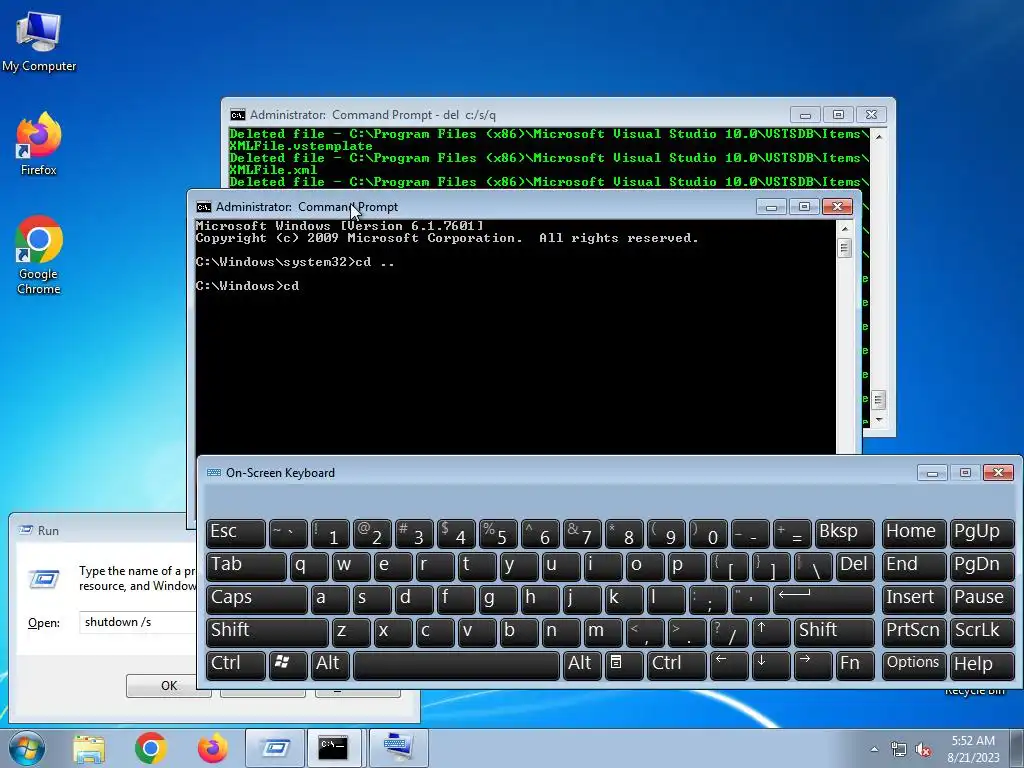This screenshot has width=1024, height=768.
Task: Click Firefox icon in the taskbar
Action: coord(212,748)
